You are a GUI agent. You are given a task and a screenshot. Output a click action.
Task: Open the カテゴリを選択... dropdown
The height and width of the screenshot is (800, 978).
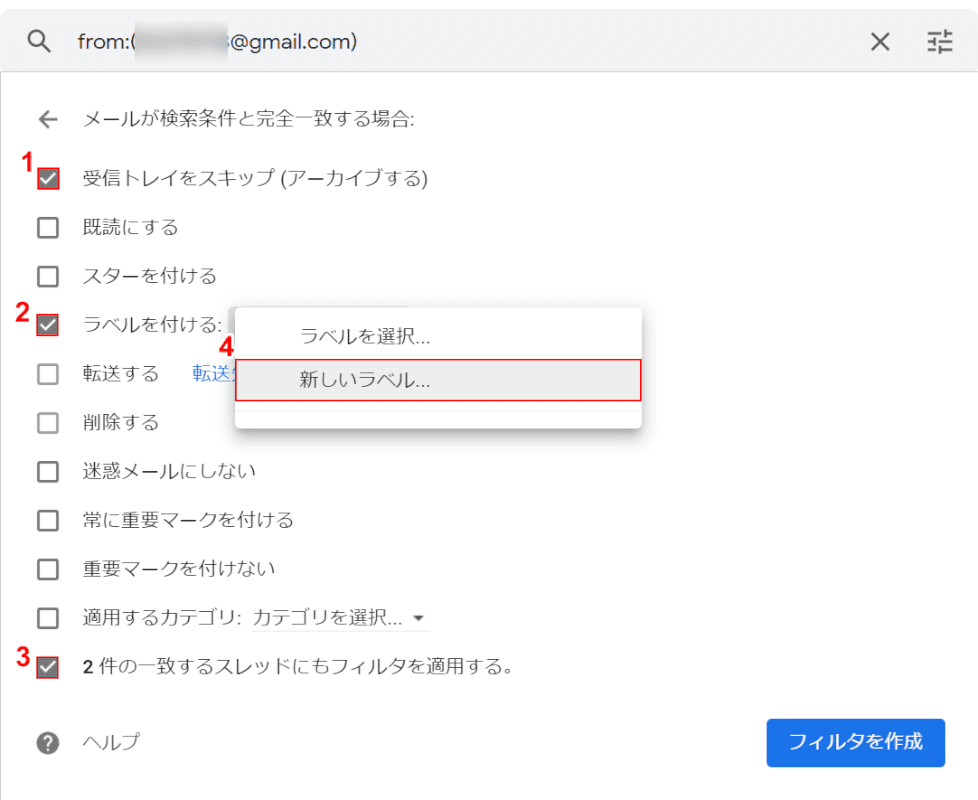coord(341,618)
